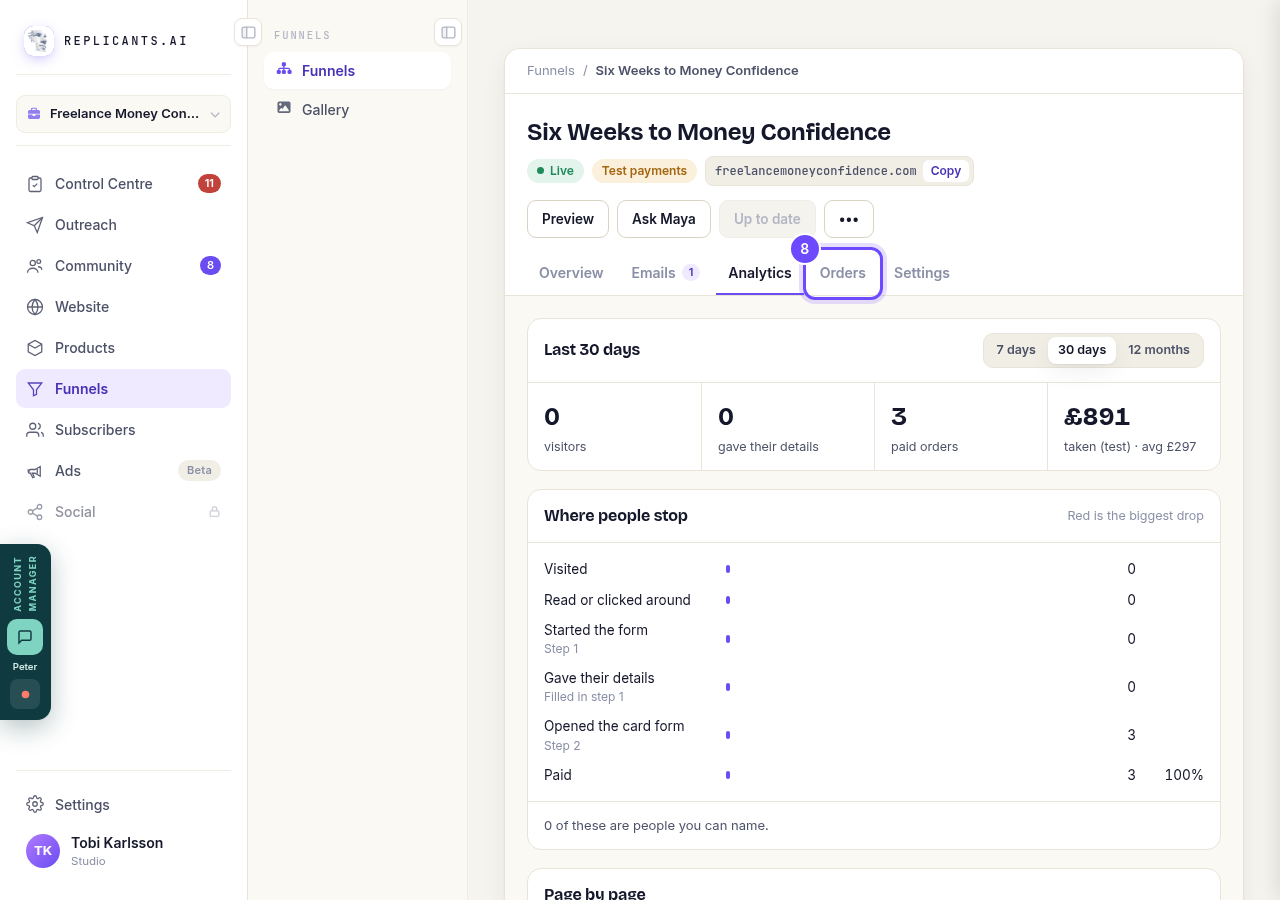Viewport: 1280px width, 900px height.
Task: Open the Freelance Money Con... workspace dropdown
Action: [123, 114]
